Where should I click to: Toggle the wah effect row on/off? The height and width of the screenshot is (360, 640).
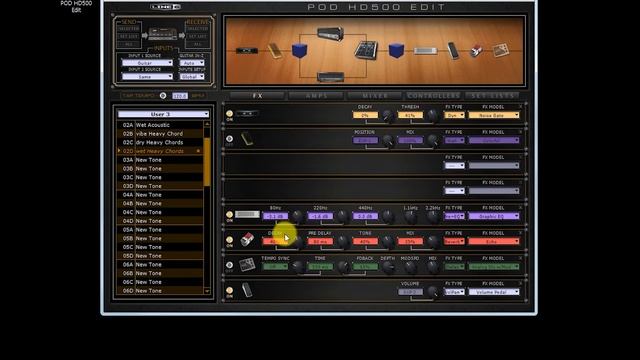[x=229, y=139]
